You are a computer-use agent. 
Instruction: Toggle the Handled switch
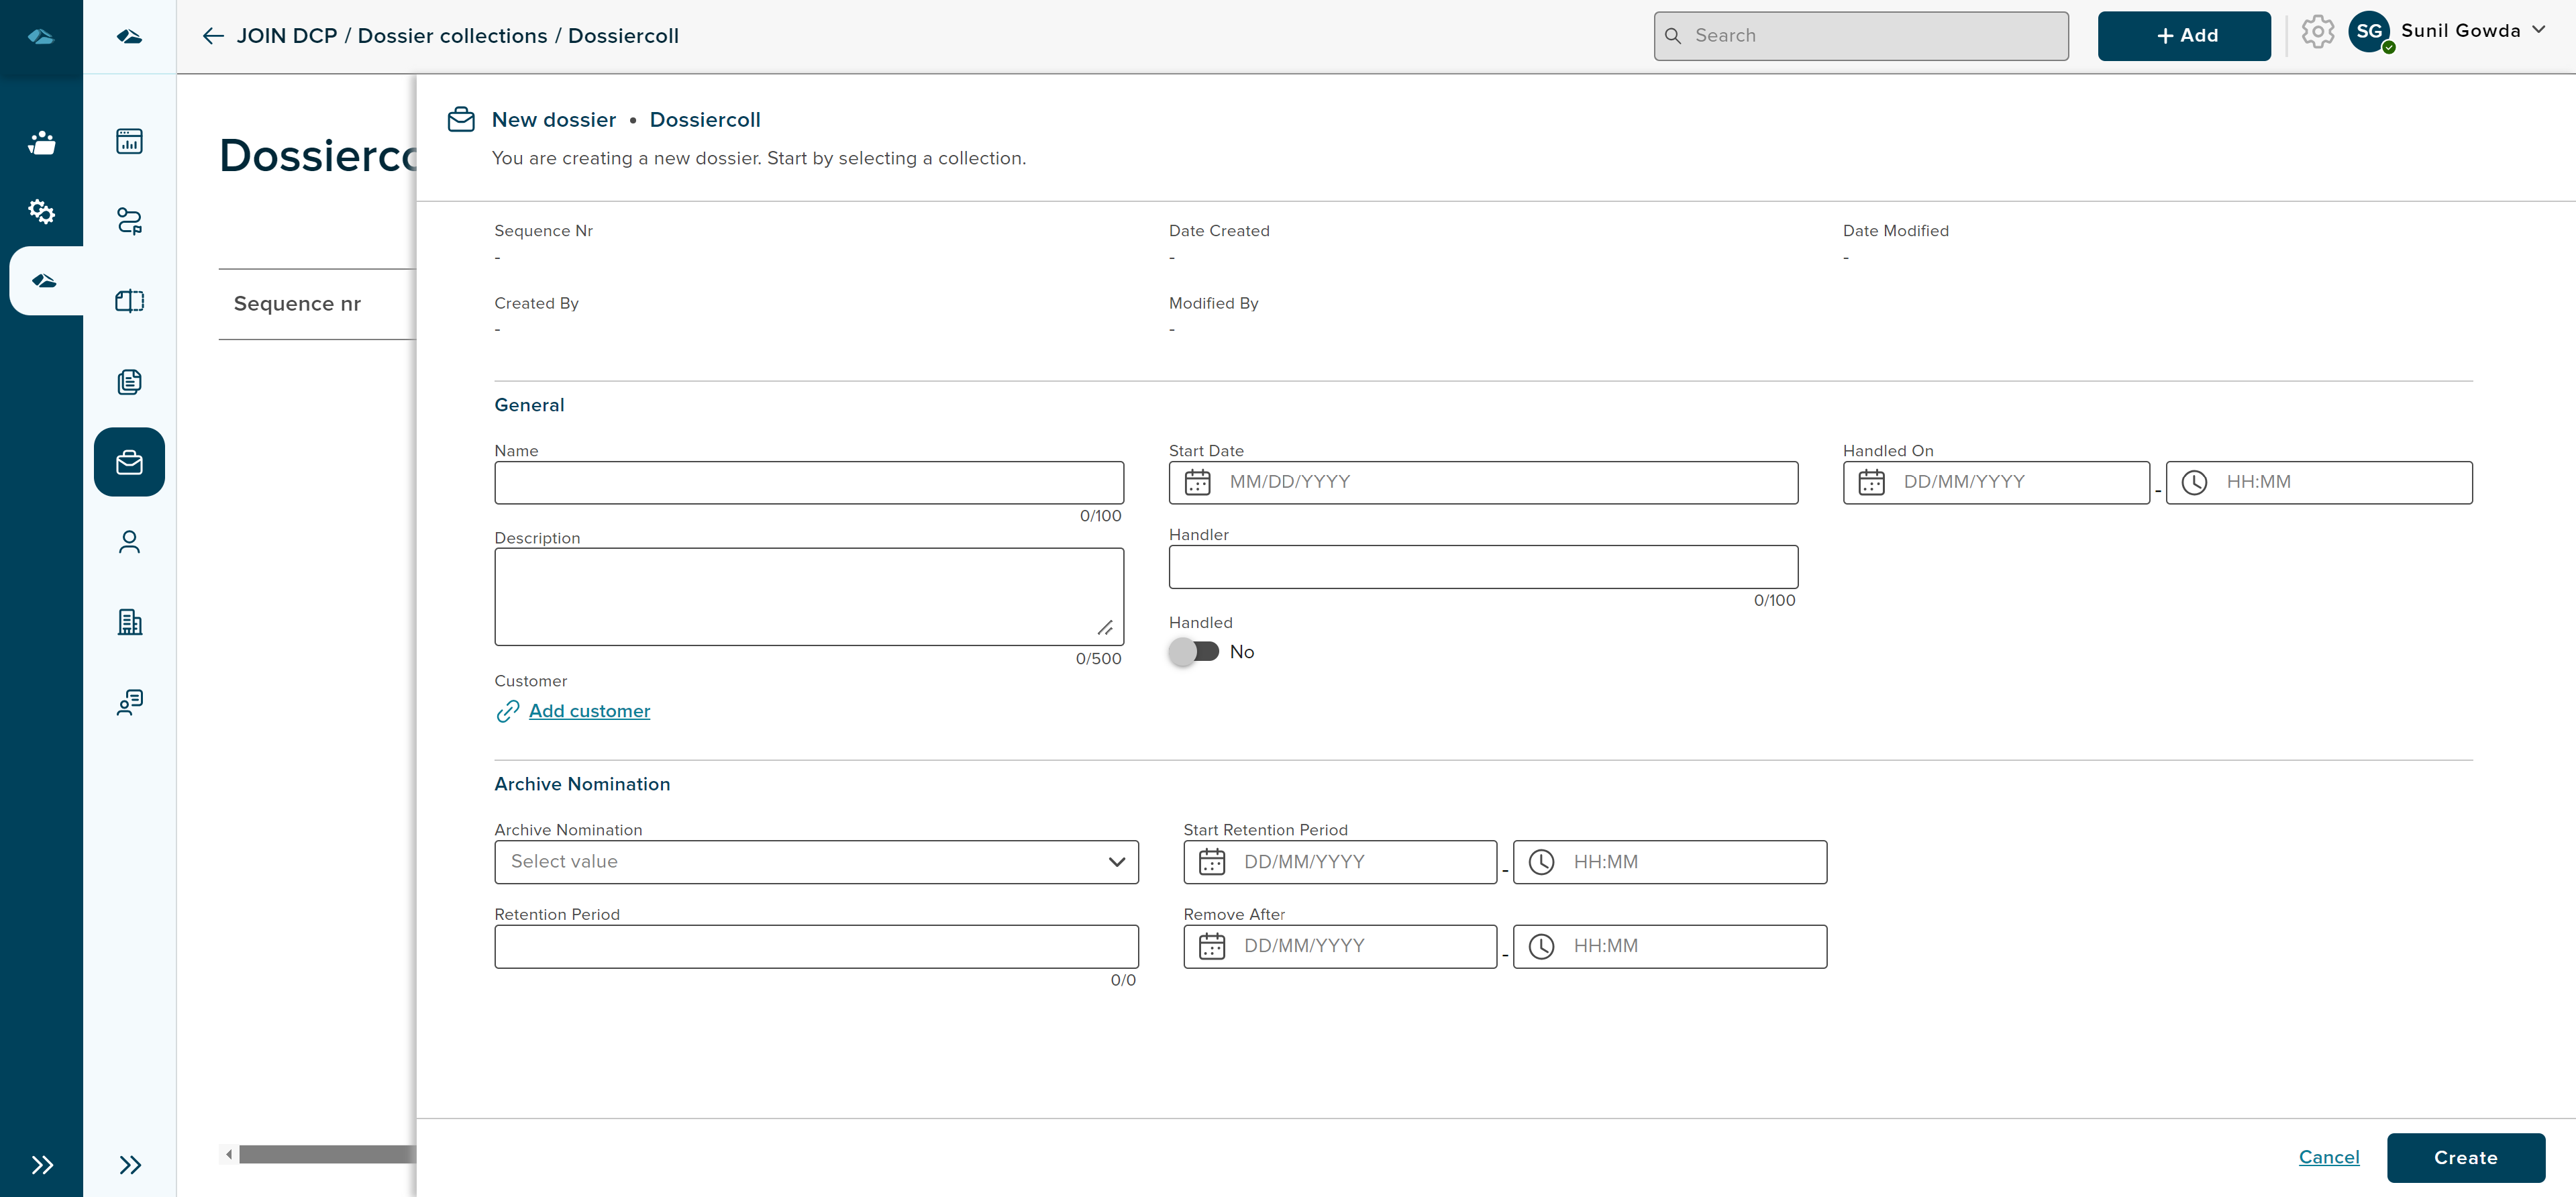coord(1194,652)
